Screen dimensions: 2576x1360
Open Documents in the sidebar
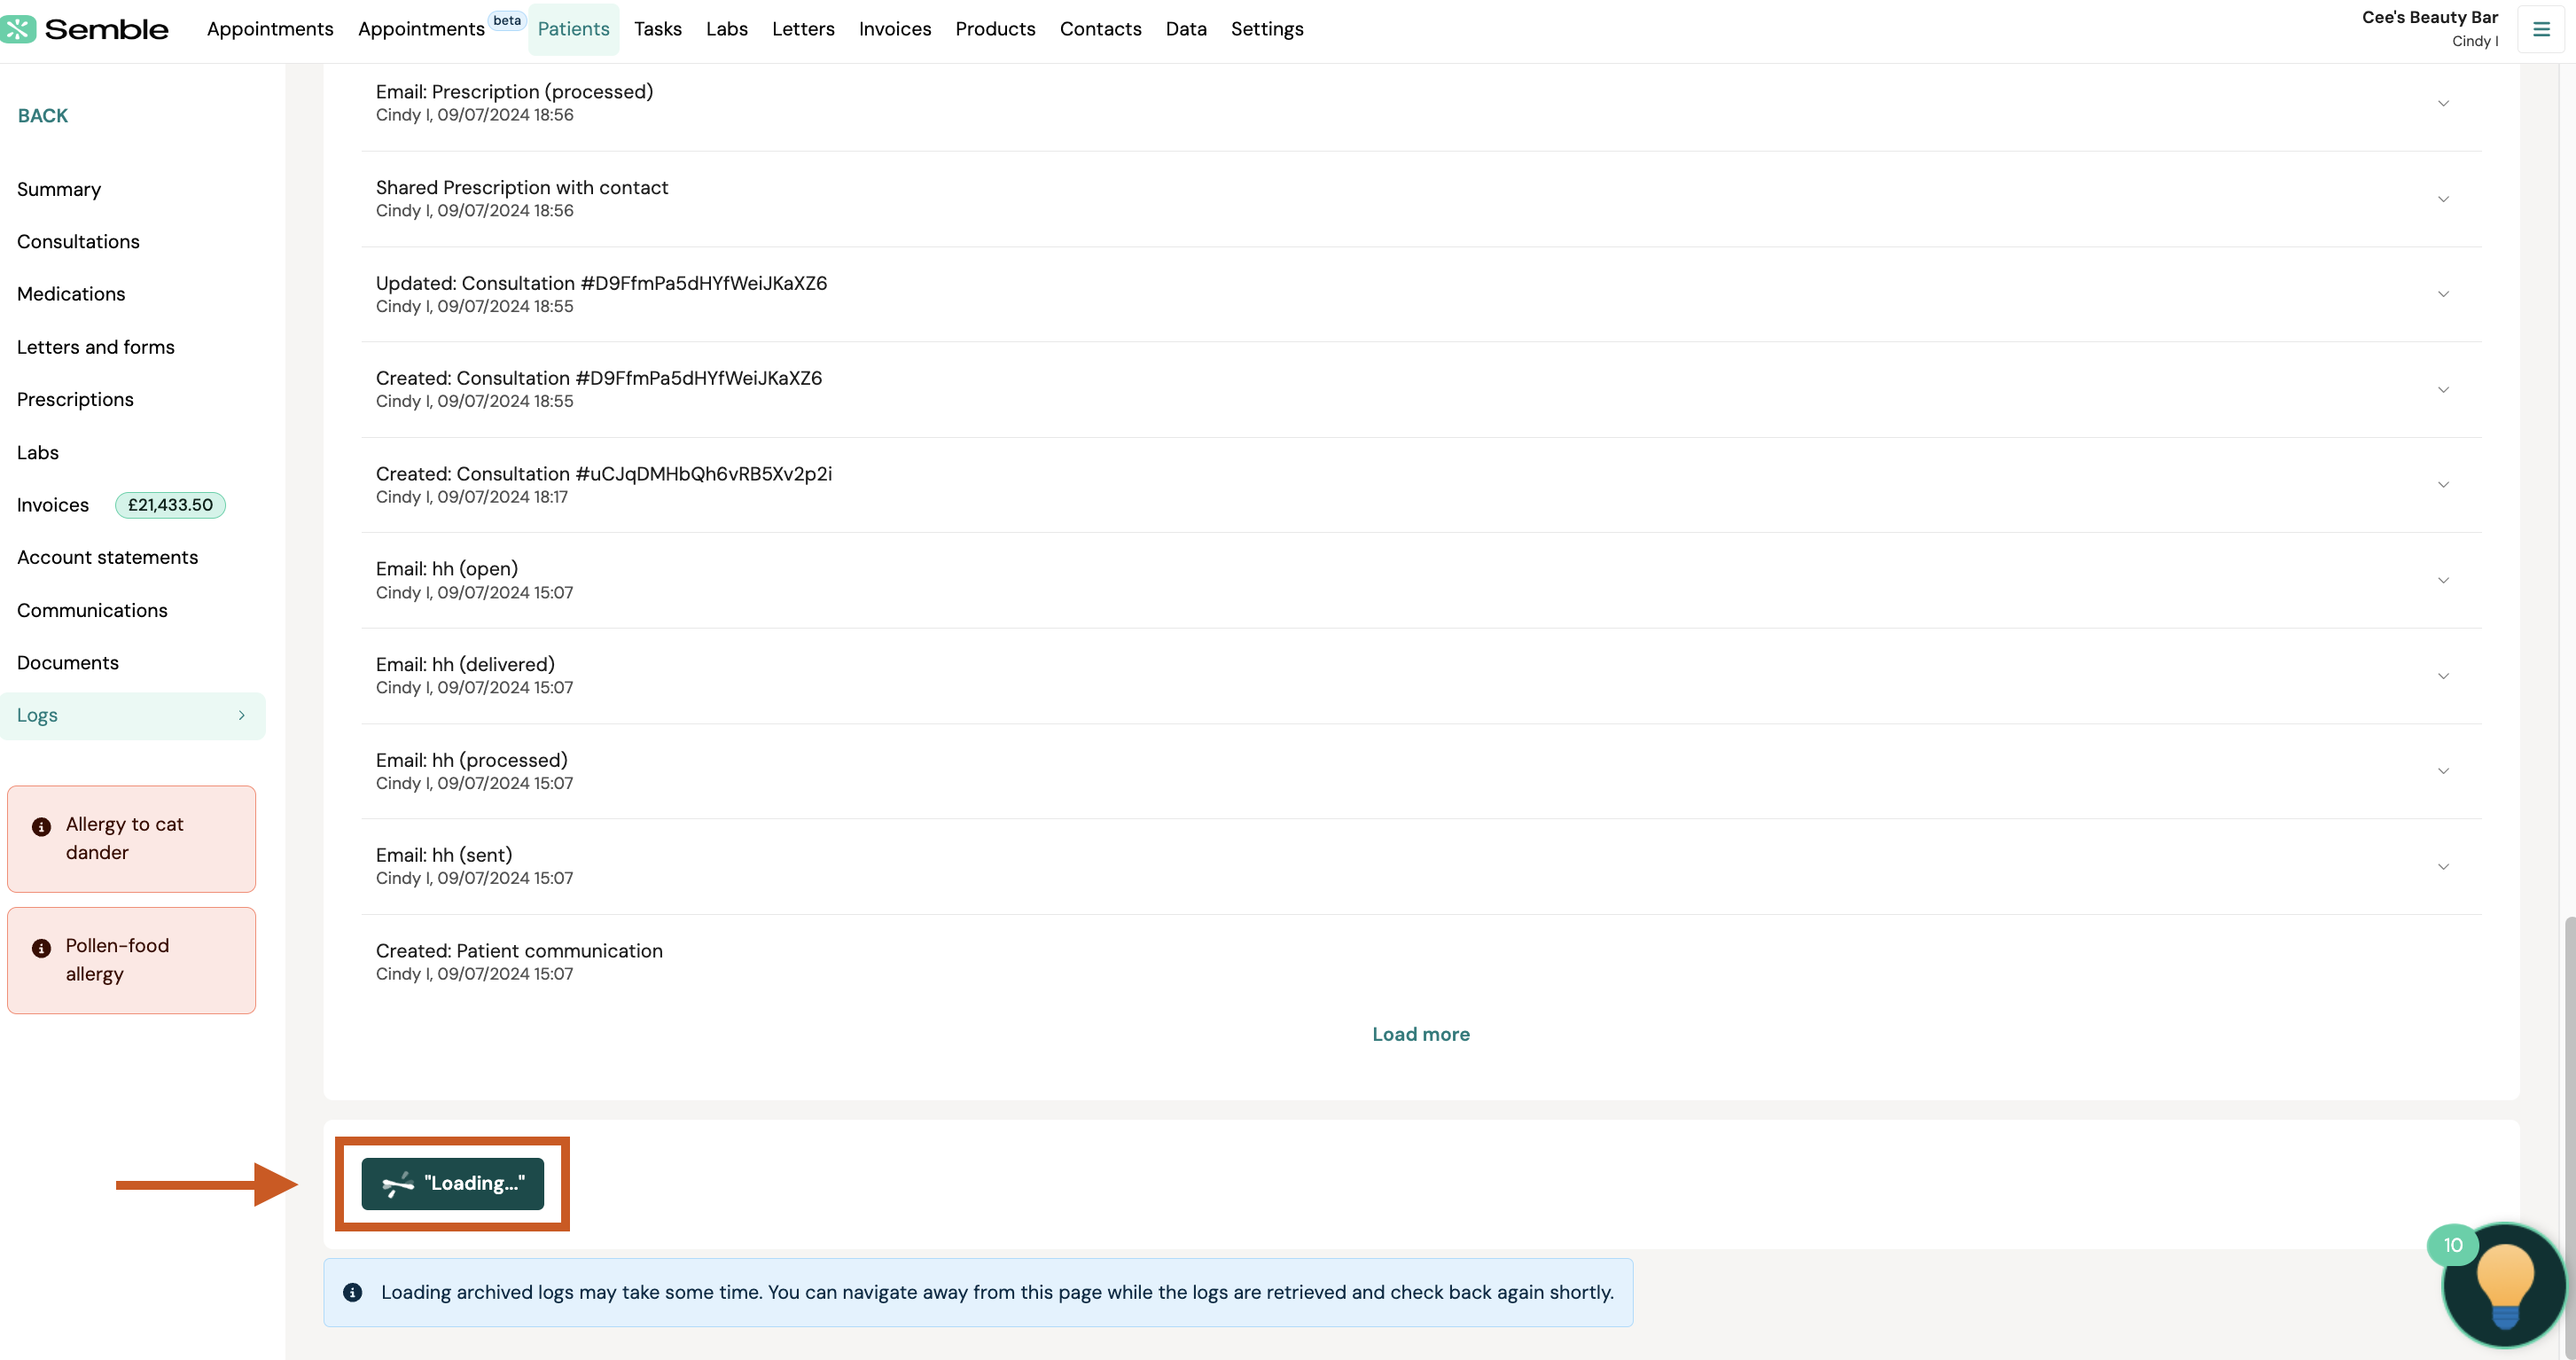point(68,663)
